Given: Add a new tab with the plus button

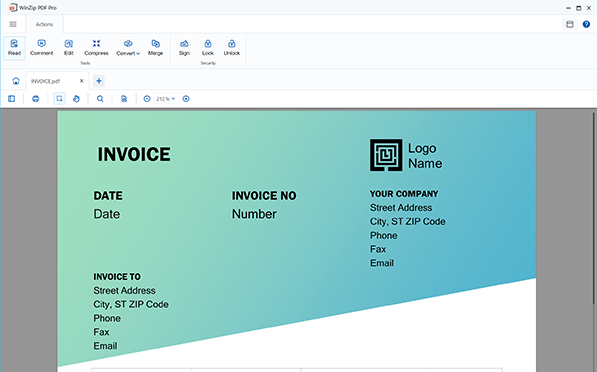Looking at the screenshot, I should (99, 81).
